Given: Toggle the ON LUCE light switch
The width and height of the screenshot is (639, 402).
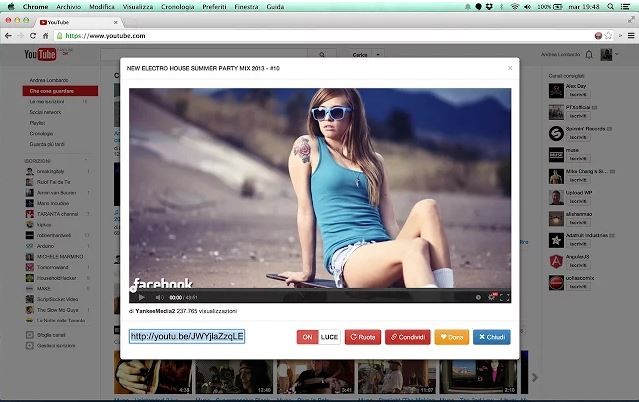Looking at the screenshot, I should [x=319, y=337].
